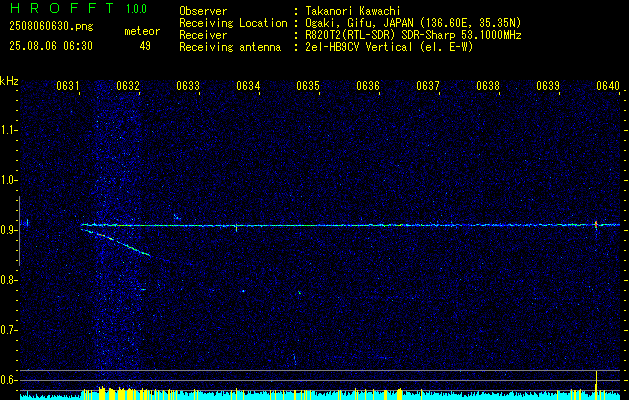Image resolution: width=629 pixels, height=400 pixels.
Task: Click the 'Receiving antenna' field label
Action: tap(230, 47)
